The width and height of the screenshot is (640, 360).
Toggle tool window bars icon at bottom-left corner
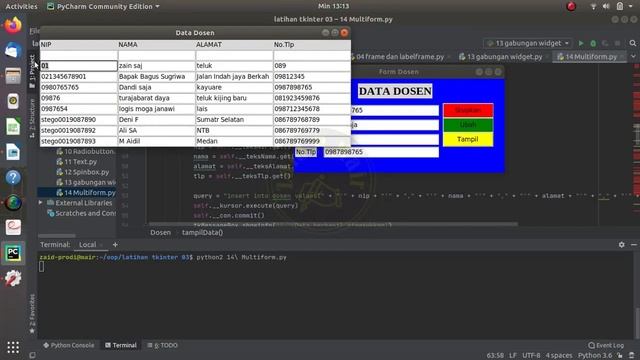(x=32, y=356)
